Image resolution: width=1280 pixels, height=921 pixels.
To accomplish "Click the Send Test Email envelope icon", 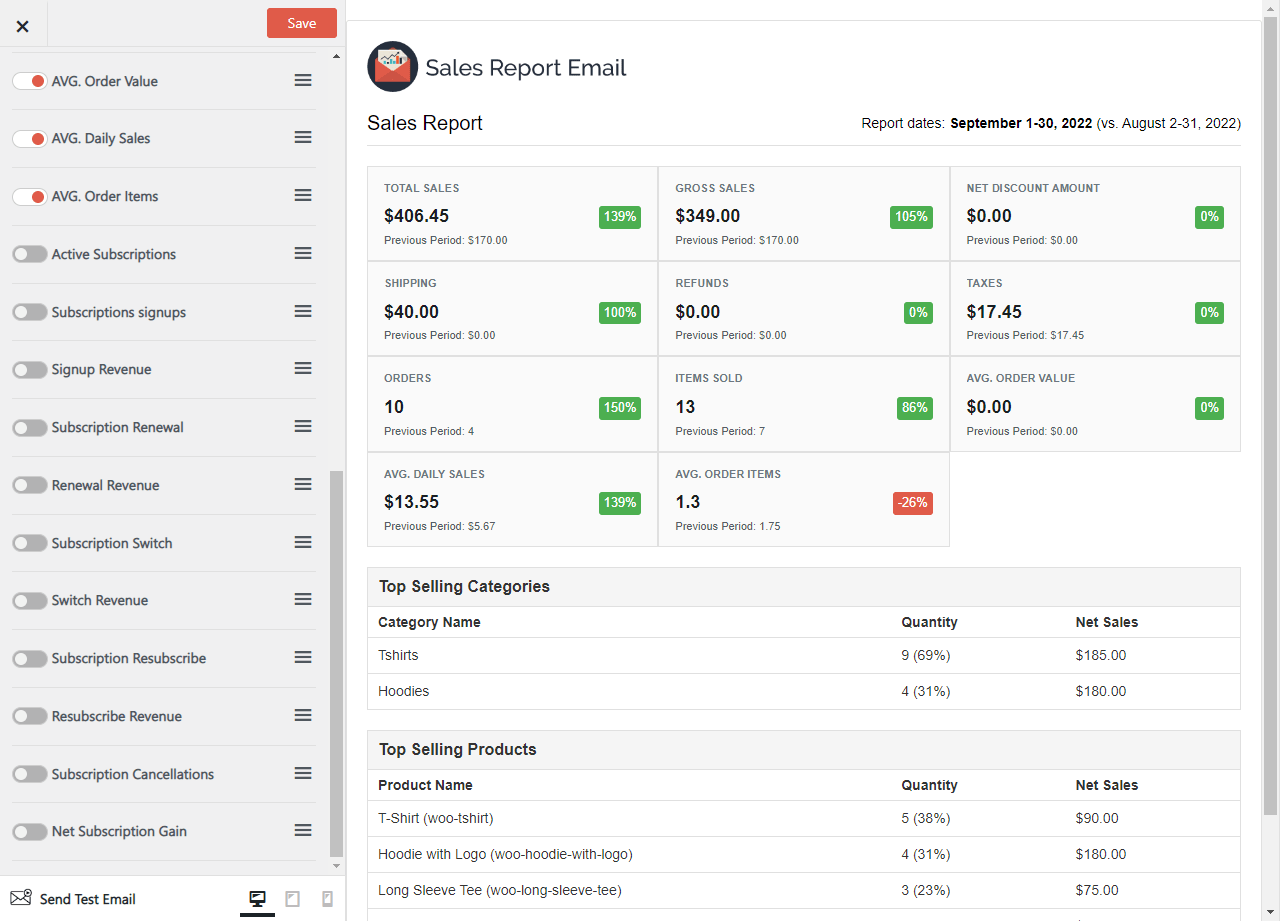I will point(21,898).
